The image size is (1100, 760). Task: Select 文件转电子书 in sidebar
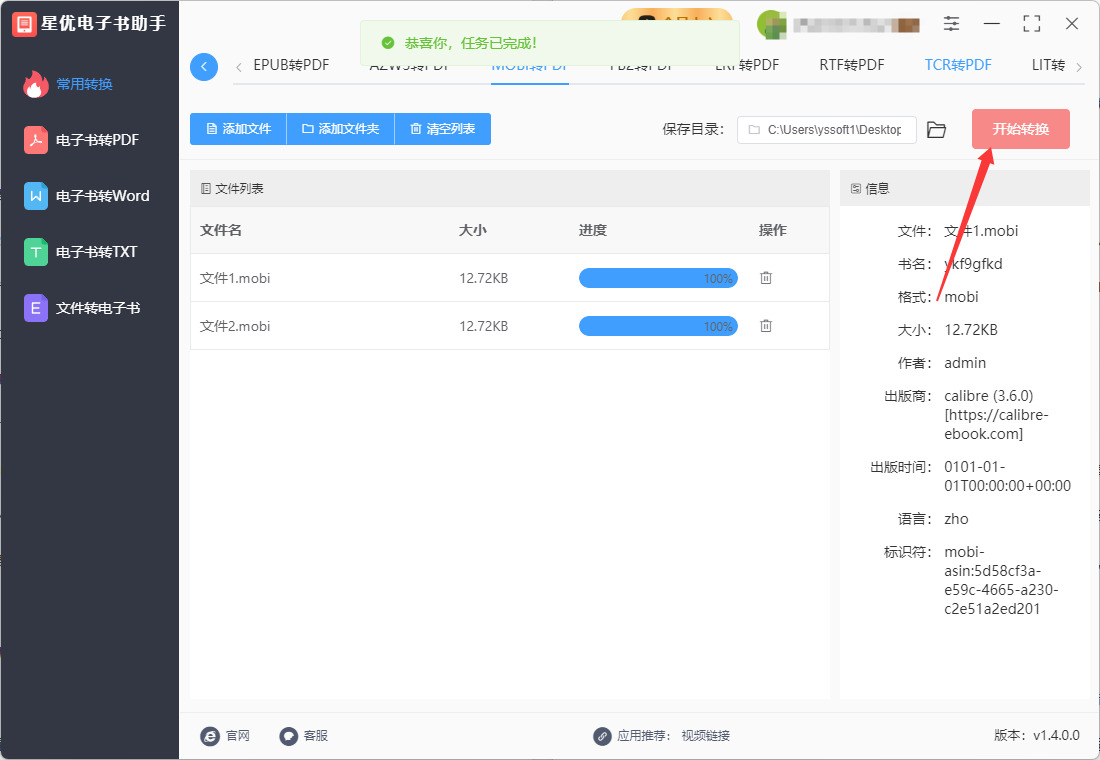coord(89,308)
